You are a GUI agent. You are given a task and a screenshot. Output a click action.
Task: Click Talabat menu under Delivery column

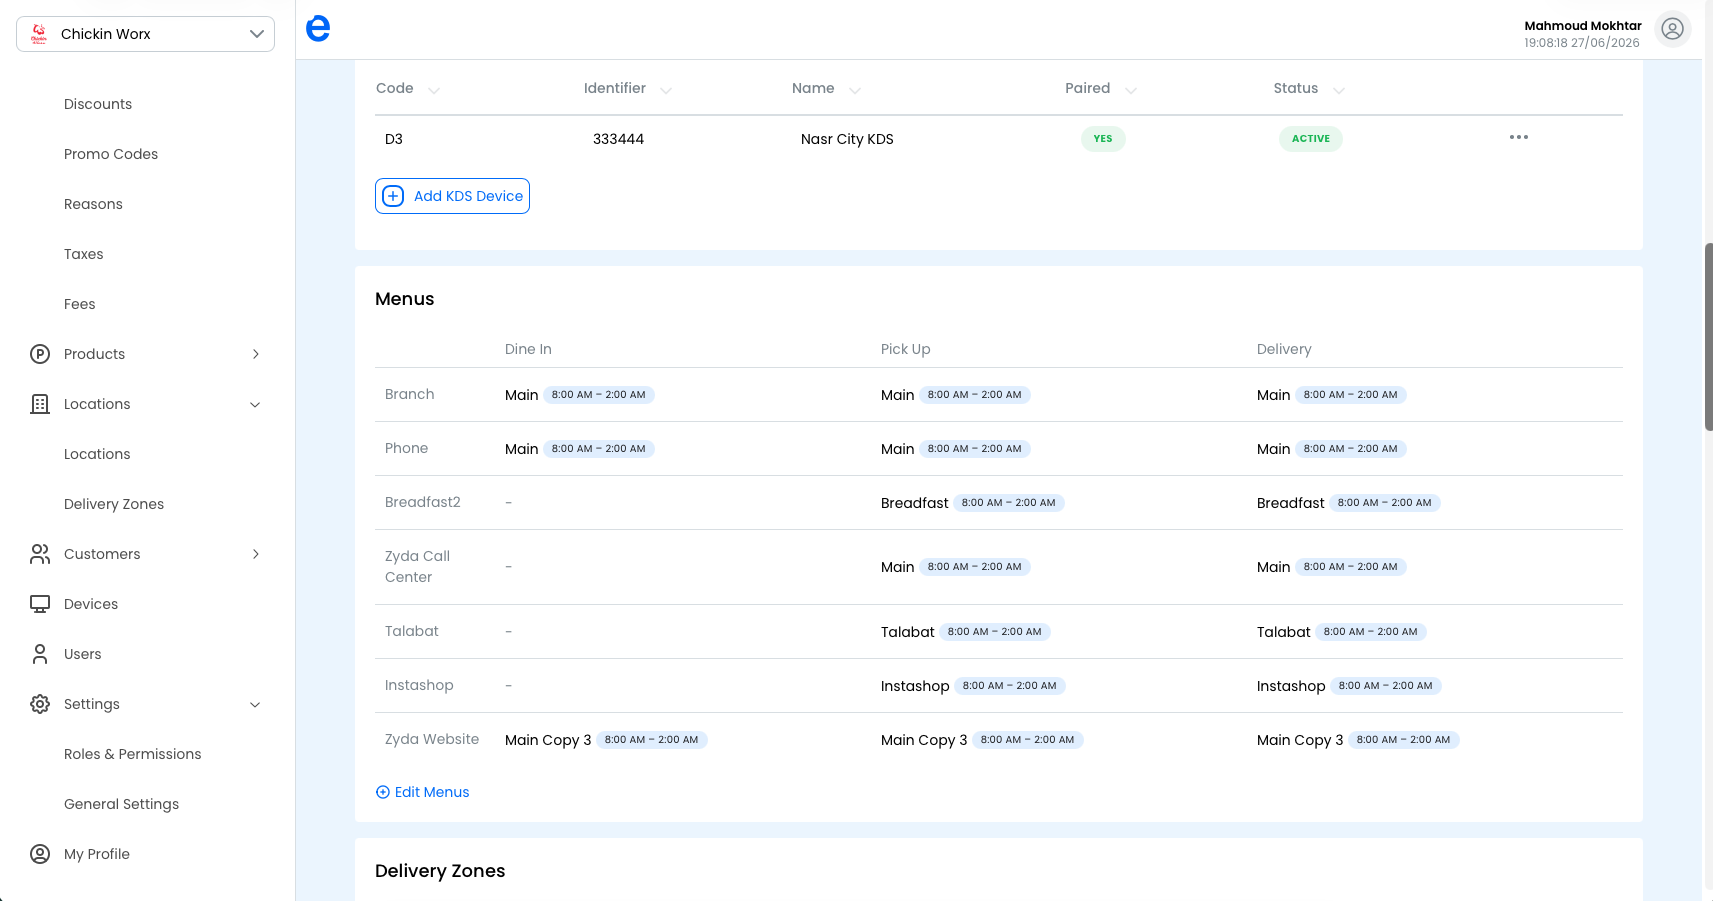click(x=1283, y=632)
